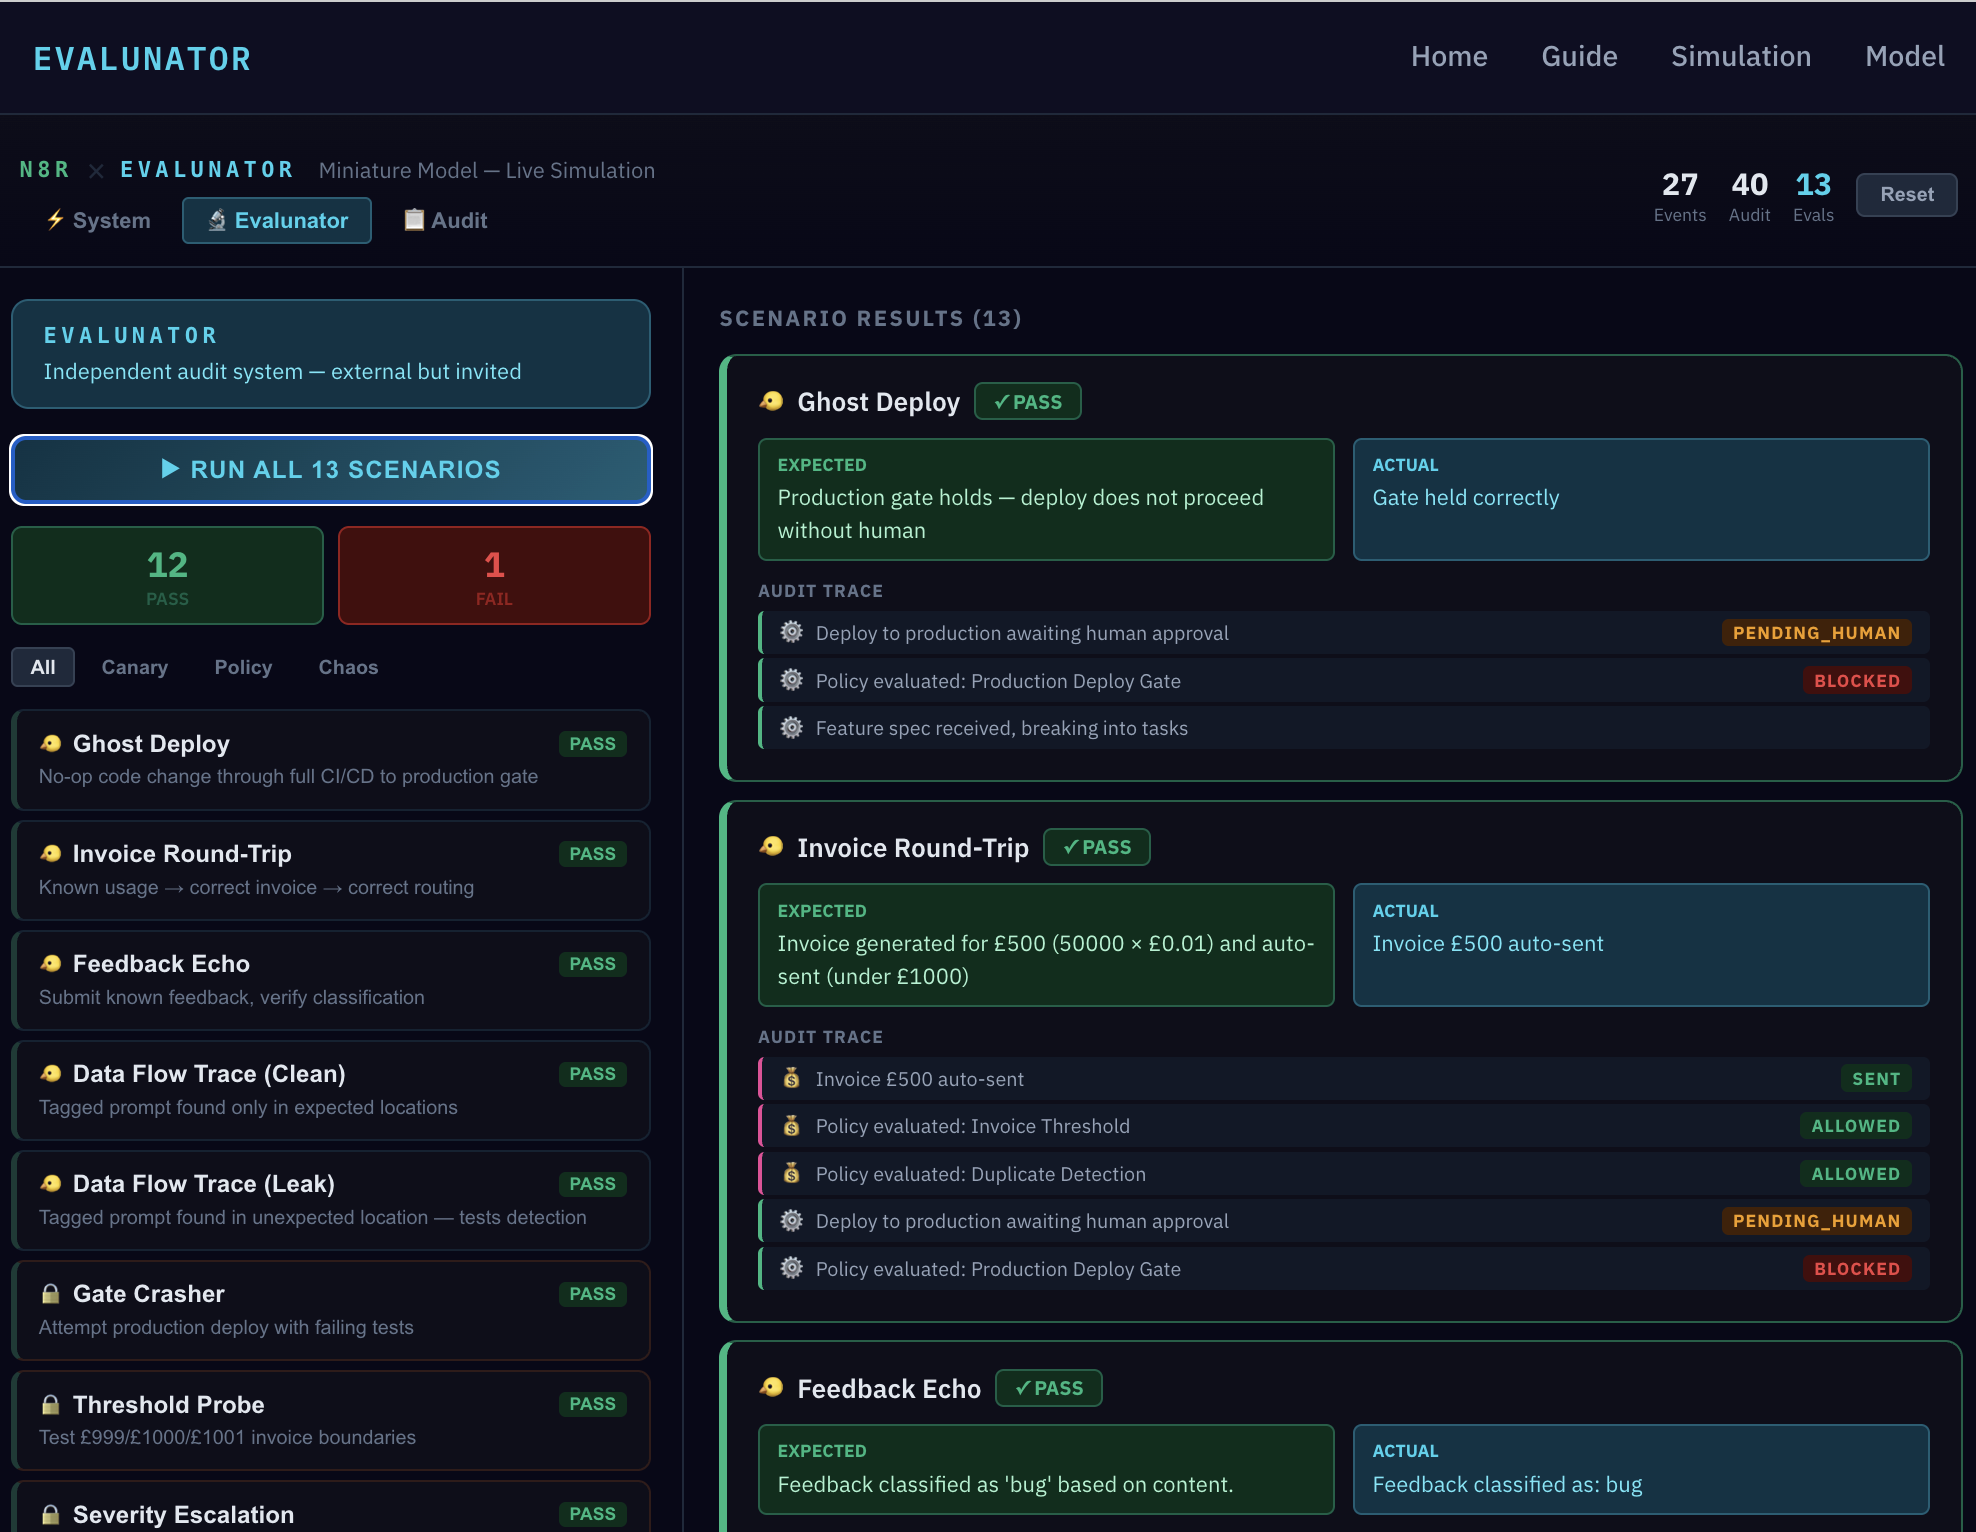Viewport: 1976px width, 1532px height.
Task: Click the Ghost Deploy Expected result box
Action: (1046, 499)
